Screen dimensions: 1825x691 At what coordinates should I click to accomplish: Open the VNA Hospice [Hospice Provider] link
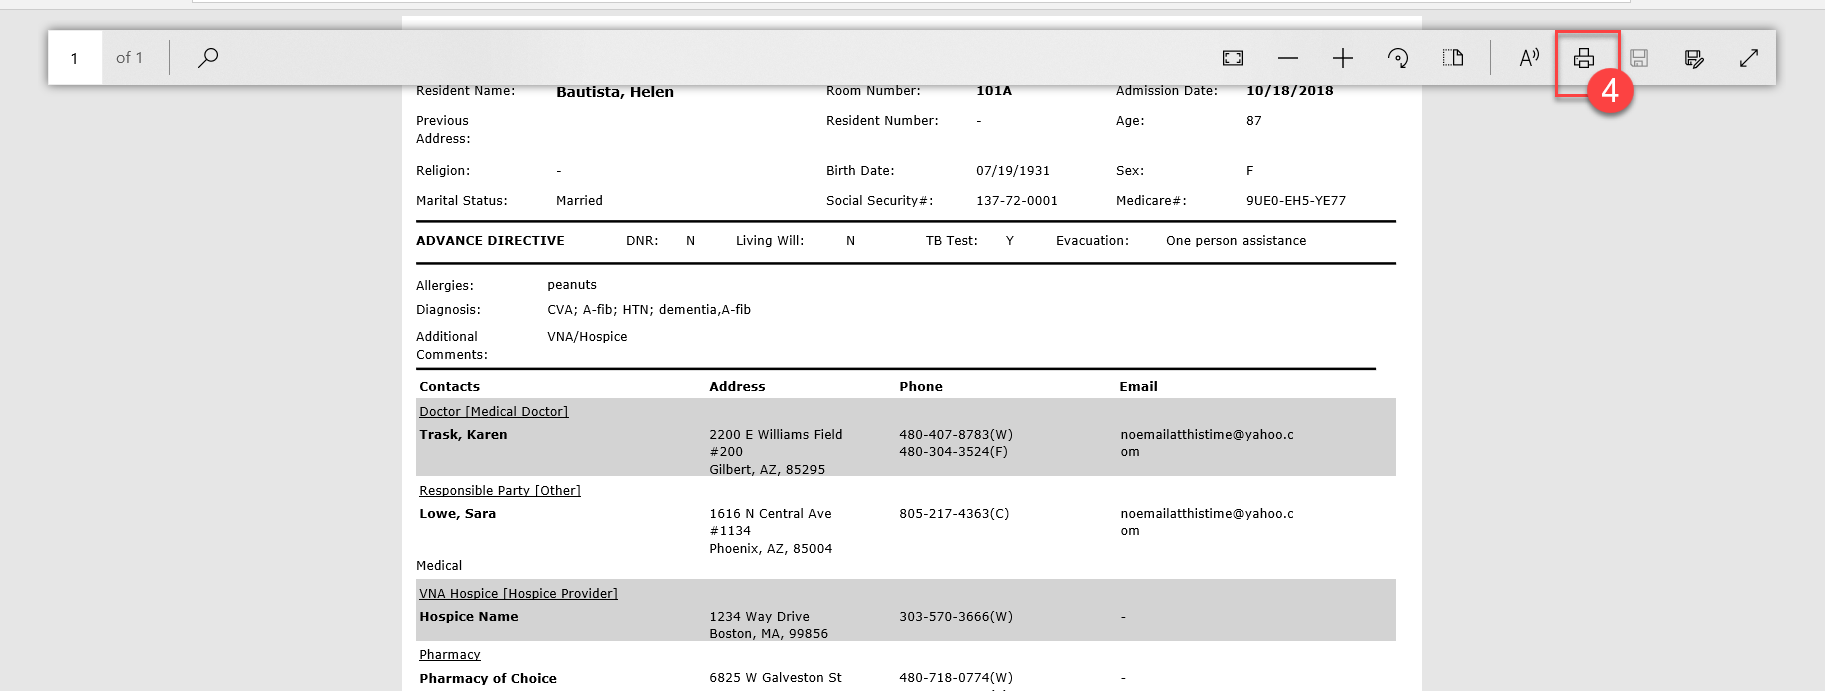518,593
